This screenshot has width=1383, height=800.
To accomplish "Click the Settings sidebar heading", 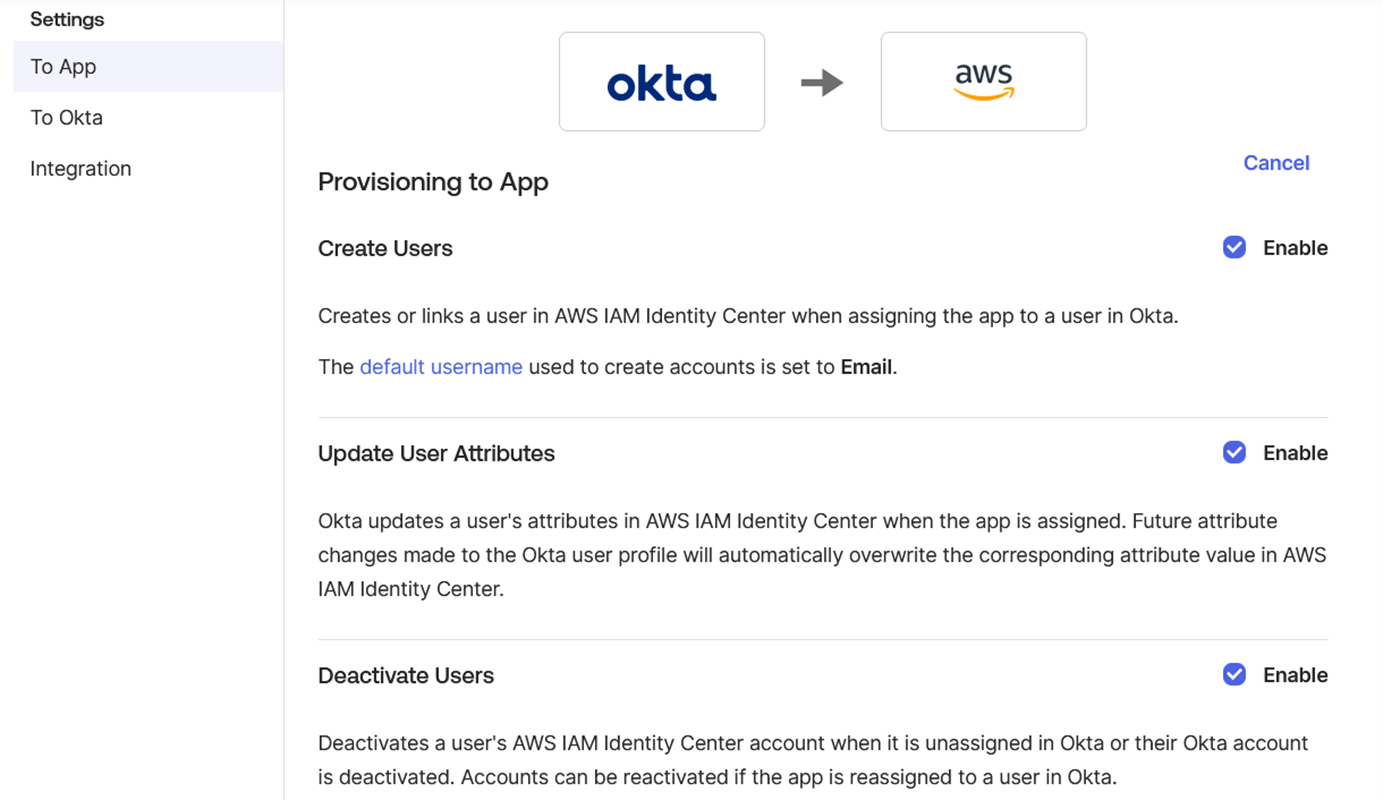I will [67, 19].
